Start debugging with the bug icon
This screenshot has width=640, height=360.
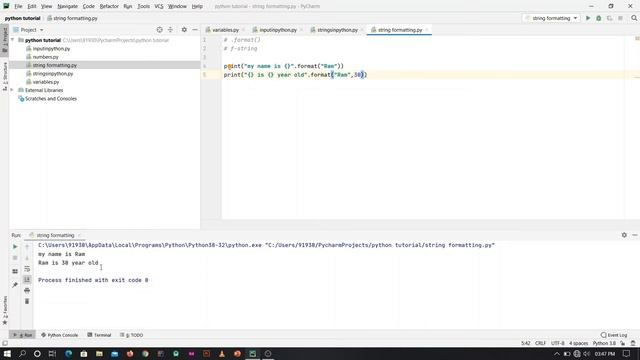click(599, 18)
